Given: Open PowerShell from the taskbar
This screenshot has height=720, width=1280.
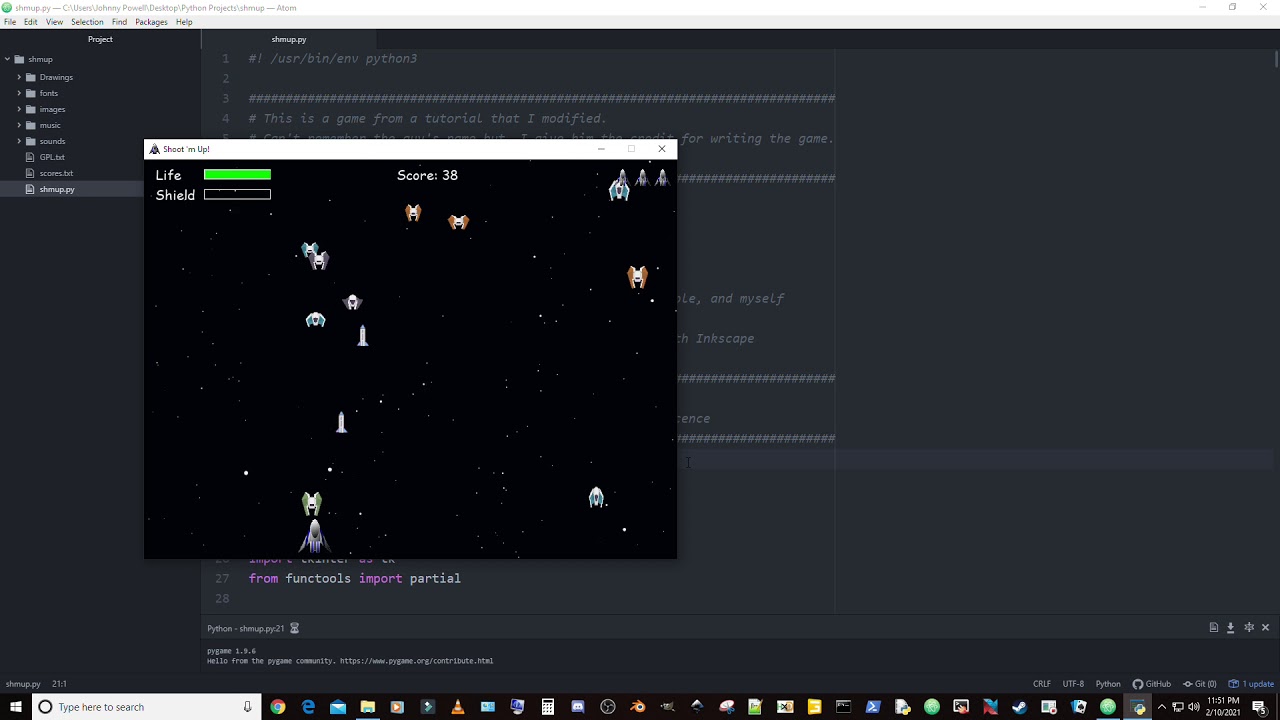Looking at the screenshot, I should (873, 707).
